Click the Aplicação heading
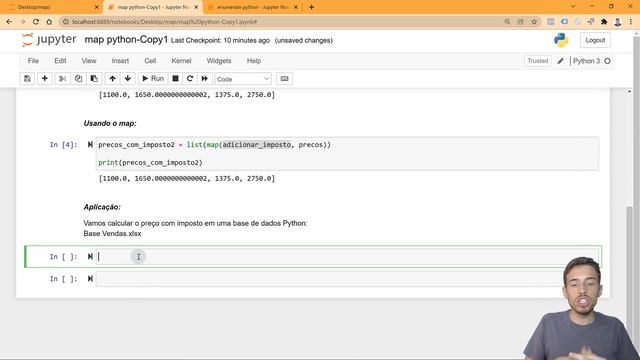The width and height of the screenshot is (640, 360). (102, 207)
